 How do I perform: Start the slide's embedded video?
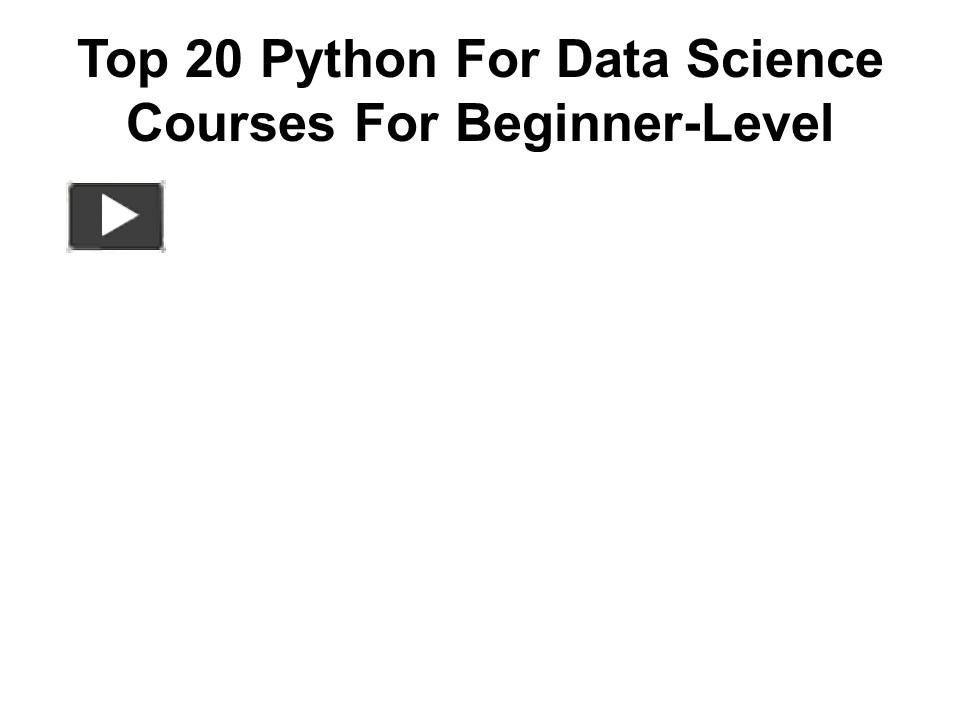(x=115, y=216)
